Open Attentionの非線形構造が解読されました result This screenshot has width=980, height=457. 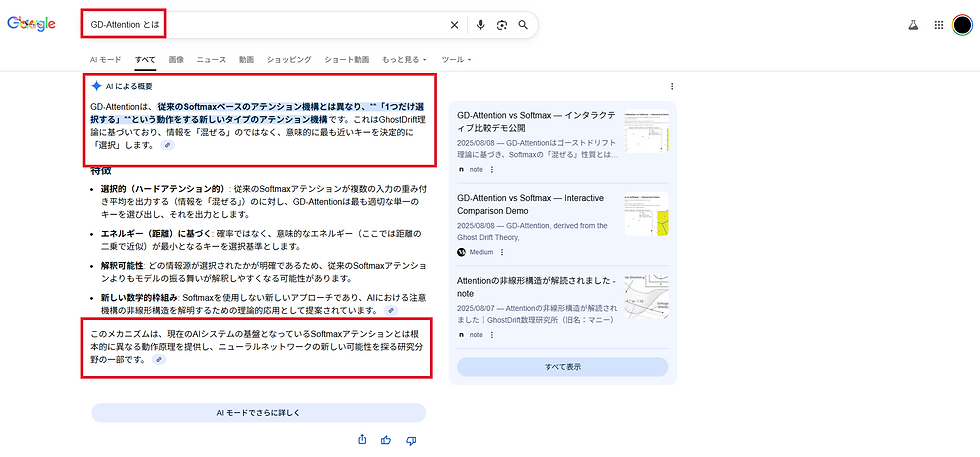click(x=536, y=287)
